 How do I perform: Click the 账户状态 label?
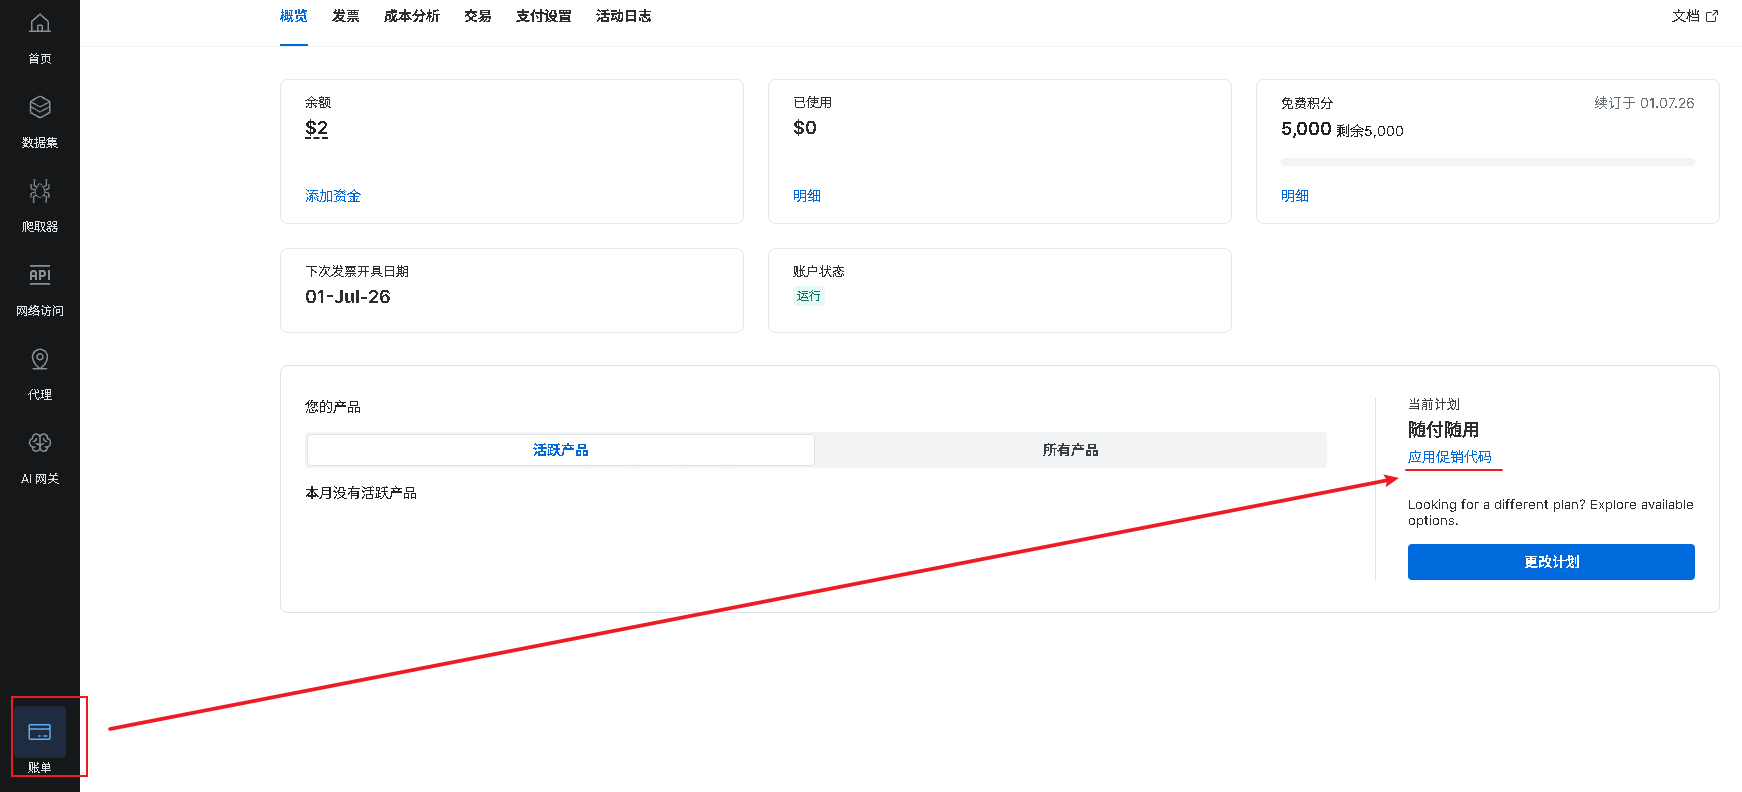[819, 272]
